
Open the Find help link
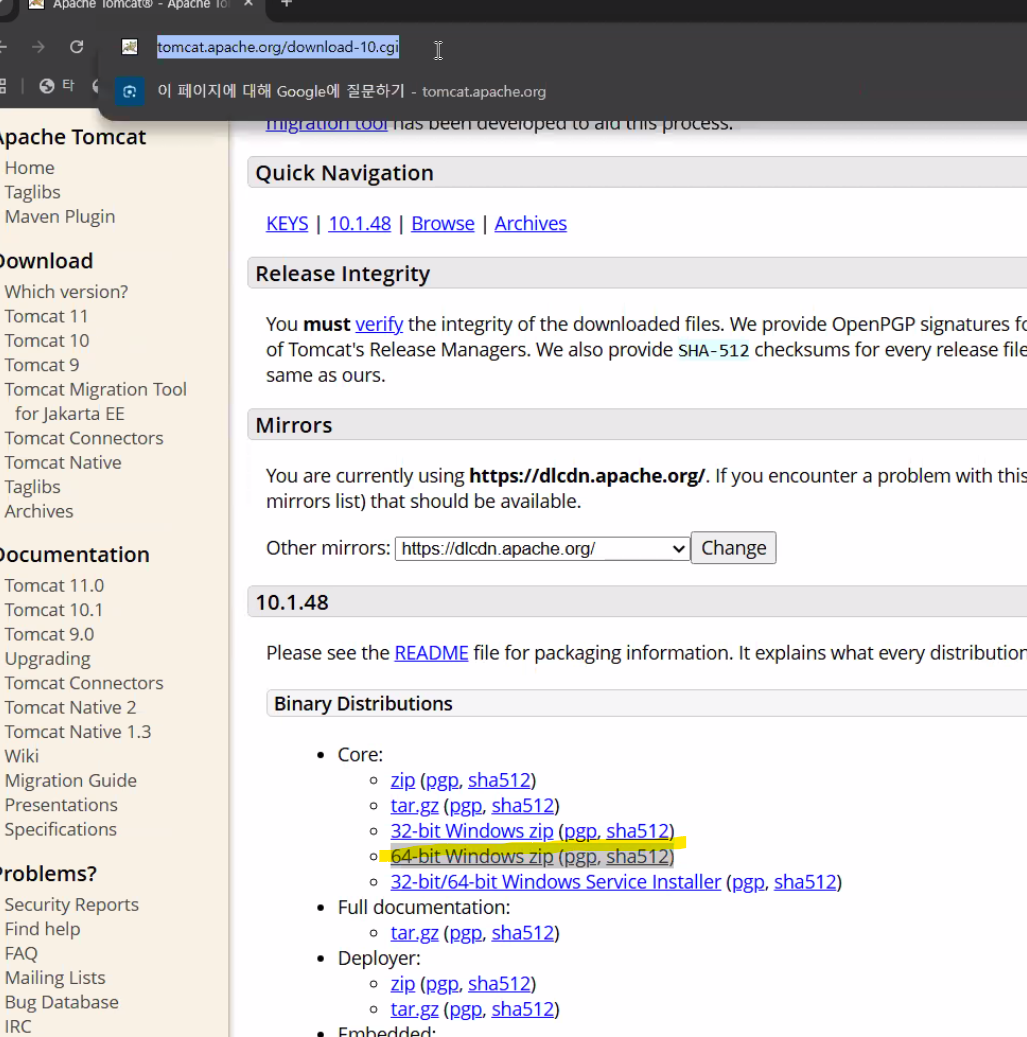coord(42,929)
